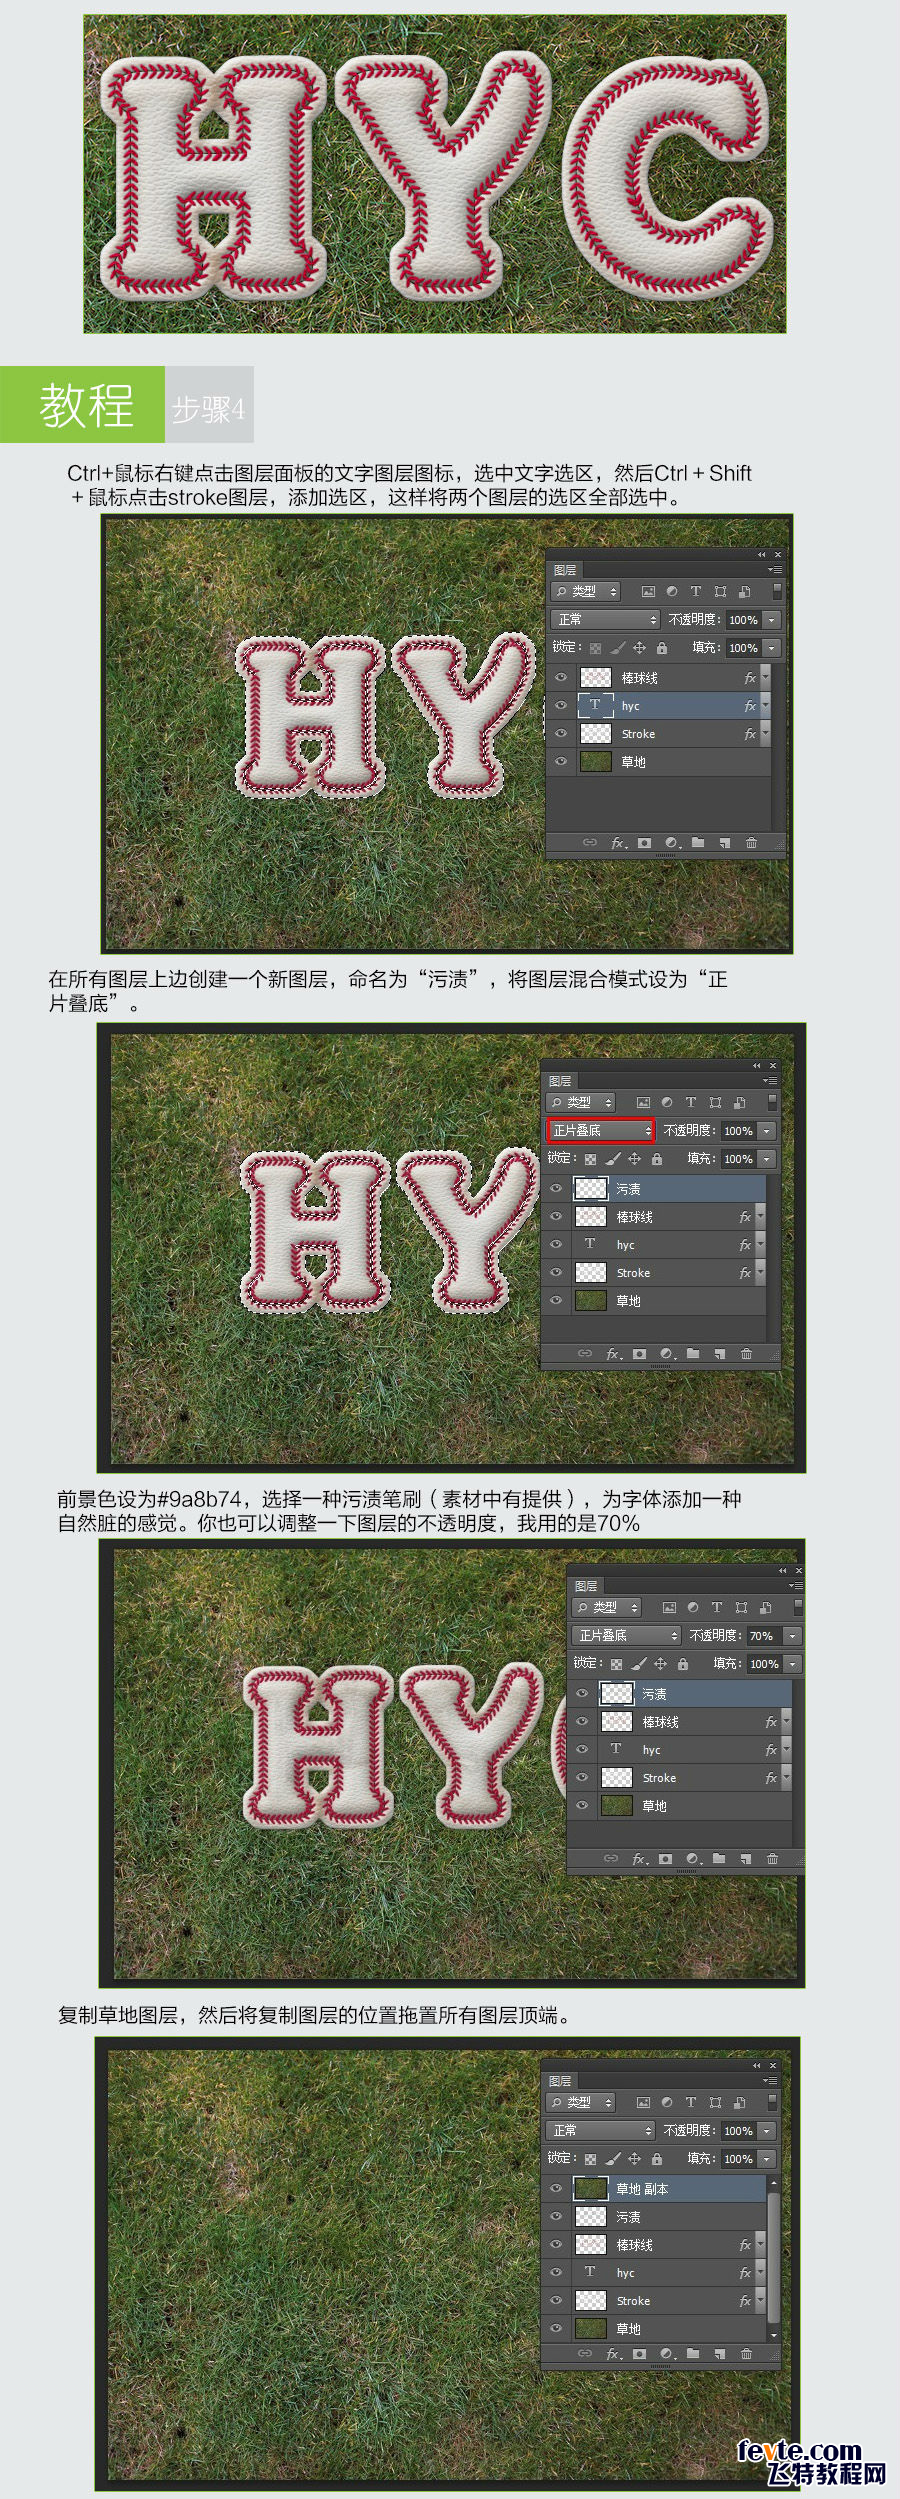900x2499 pixels.
Task: Open fill 填充 arrow in hyc-selected panel
Action: [x=771, y=648]
